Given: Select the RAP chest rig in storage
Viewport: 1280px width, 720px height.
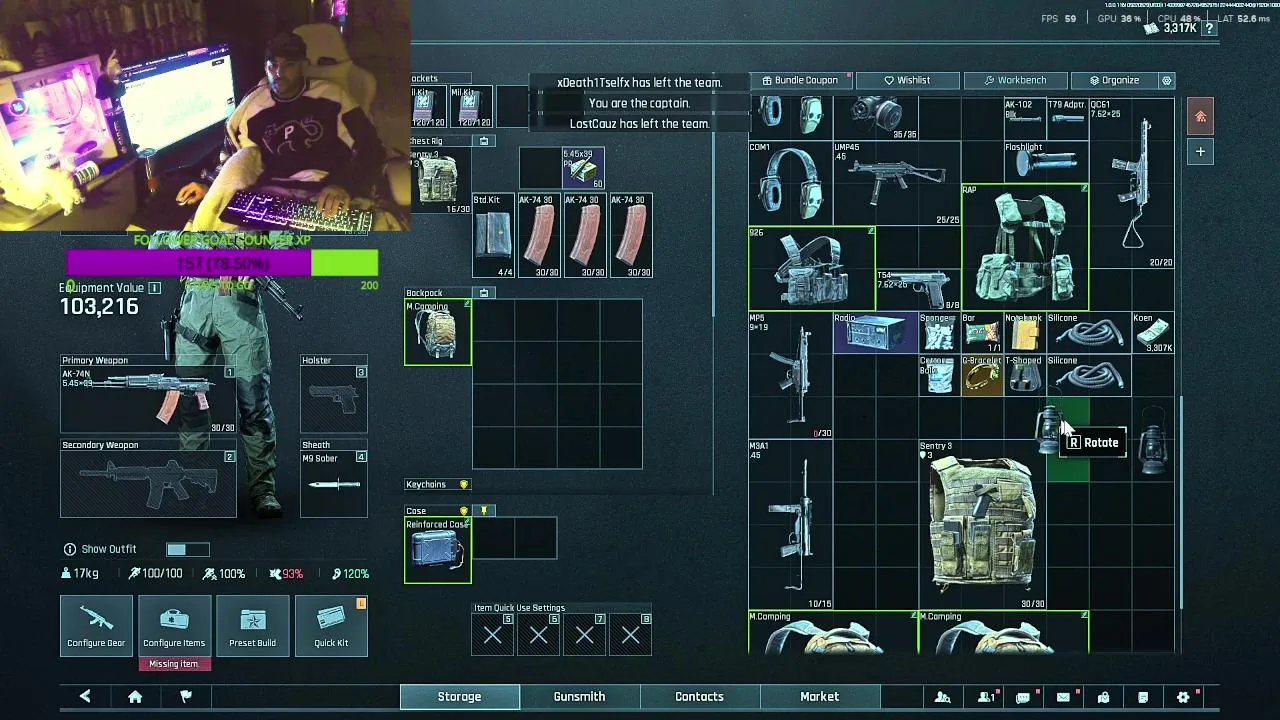Looking at the screenshot, I should tap(1025, 246).
